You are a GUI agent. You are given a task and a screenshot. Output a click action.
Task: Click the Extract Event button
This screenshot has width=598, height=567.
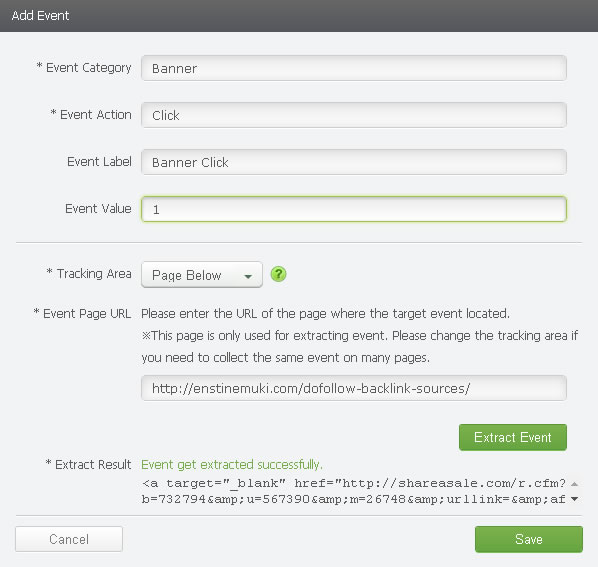click(513, 437)
